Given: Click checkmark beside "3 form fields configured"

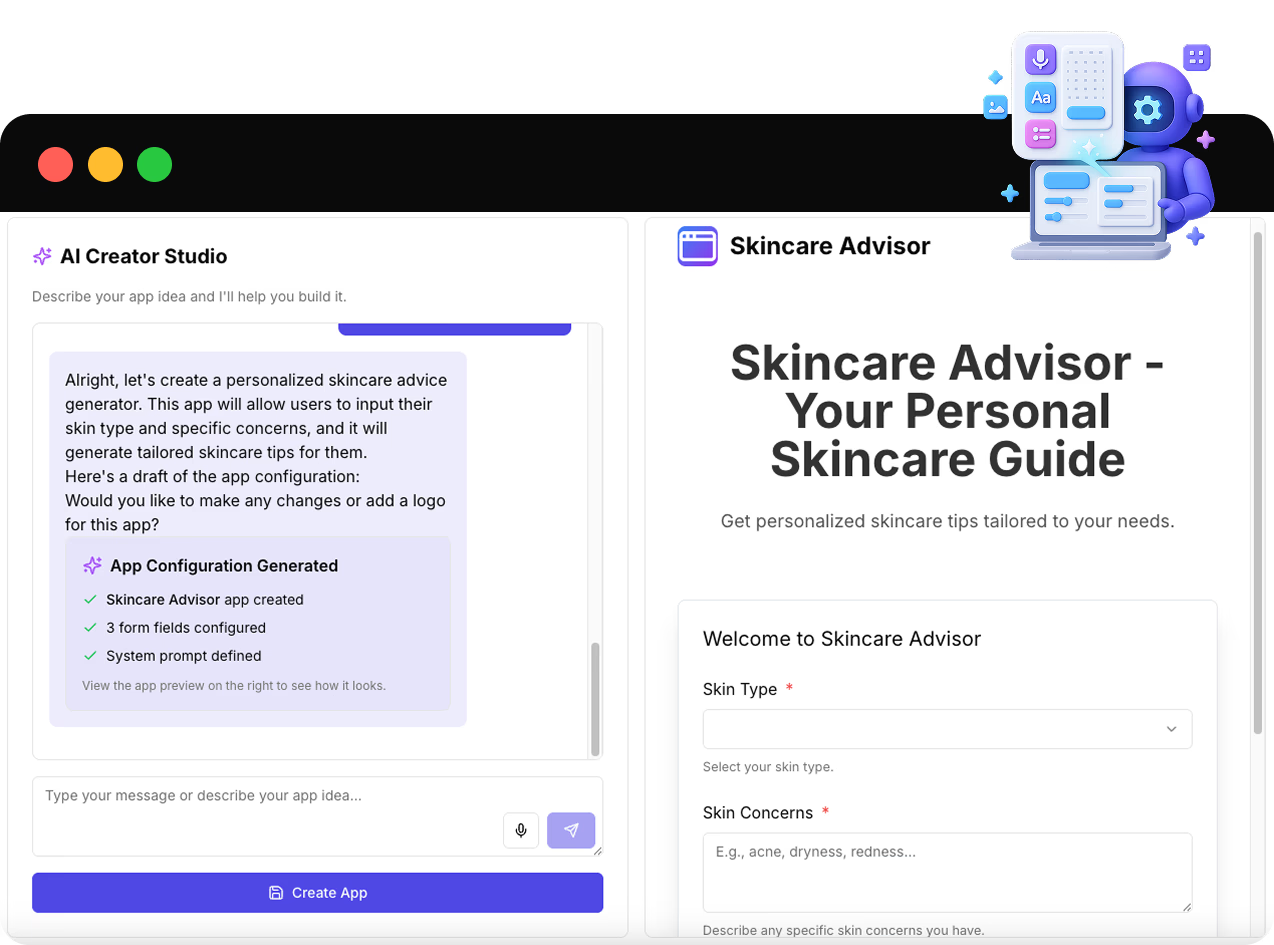Looking at the screenshot, I should click(90, 628).
